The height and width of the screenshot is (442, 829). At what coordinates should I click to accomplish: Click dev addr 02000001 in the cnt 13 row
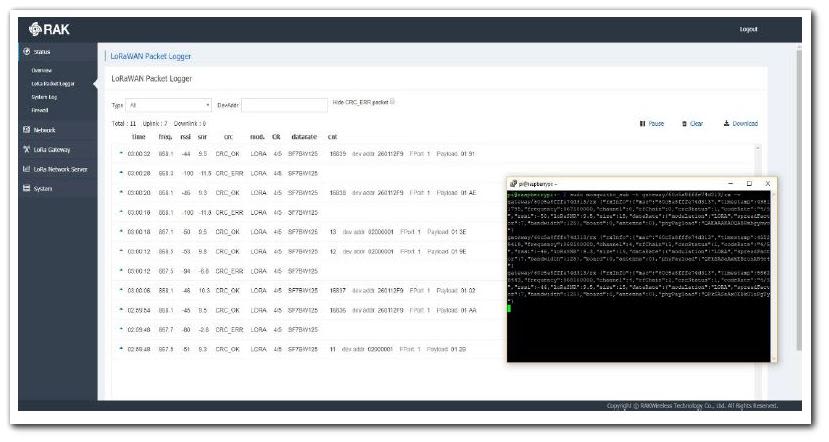381,232
